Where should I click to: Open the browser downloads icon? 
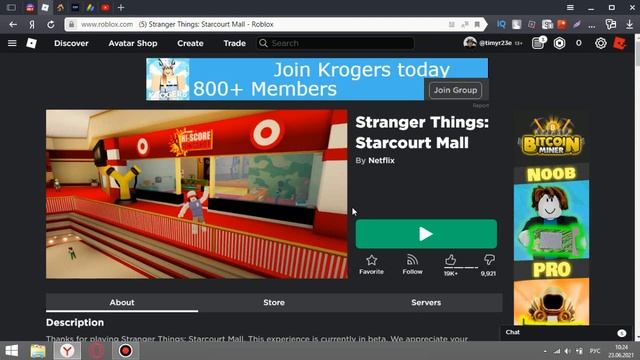pyautogui.click(x=629, y=24)
